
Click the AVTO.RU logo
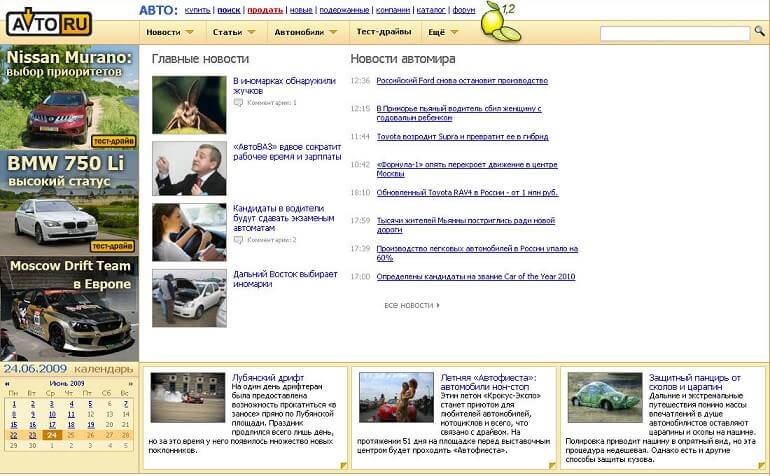pyautogui.click(x=49, y=23)
